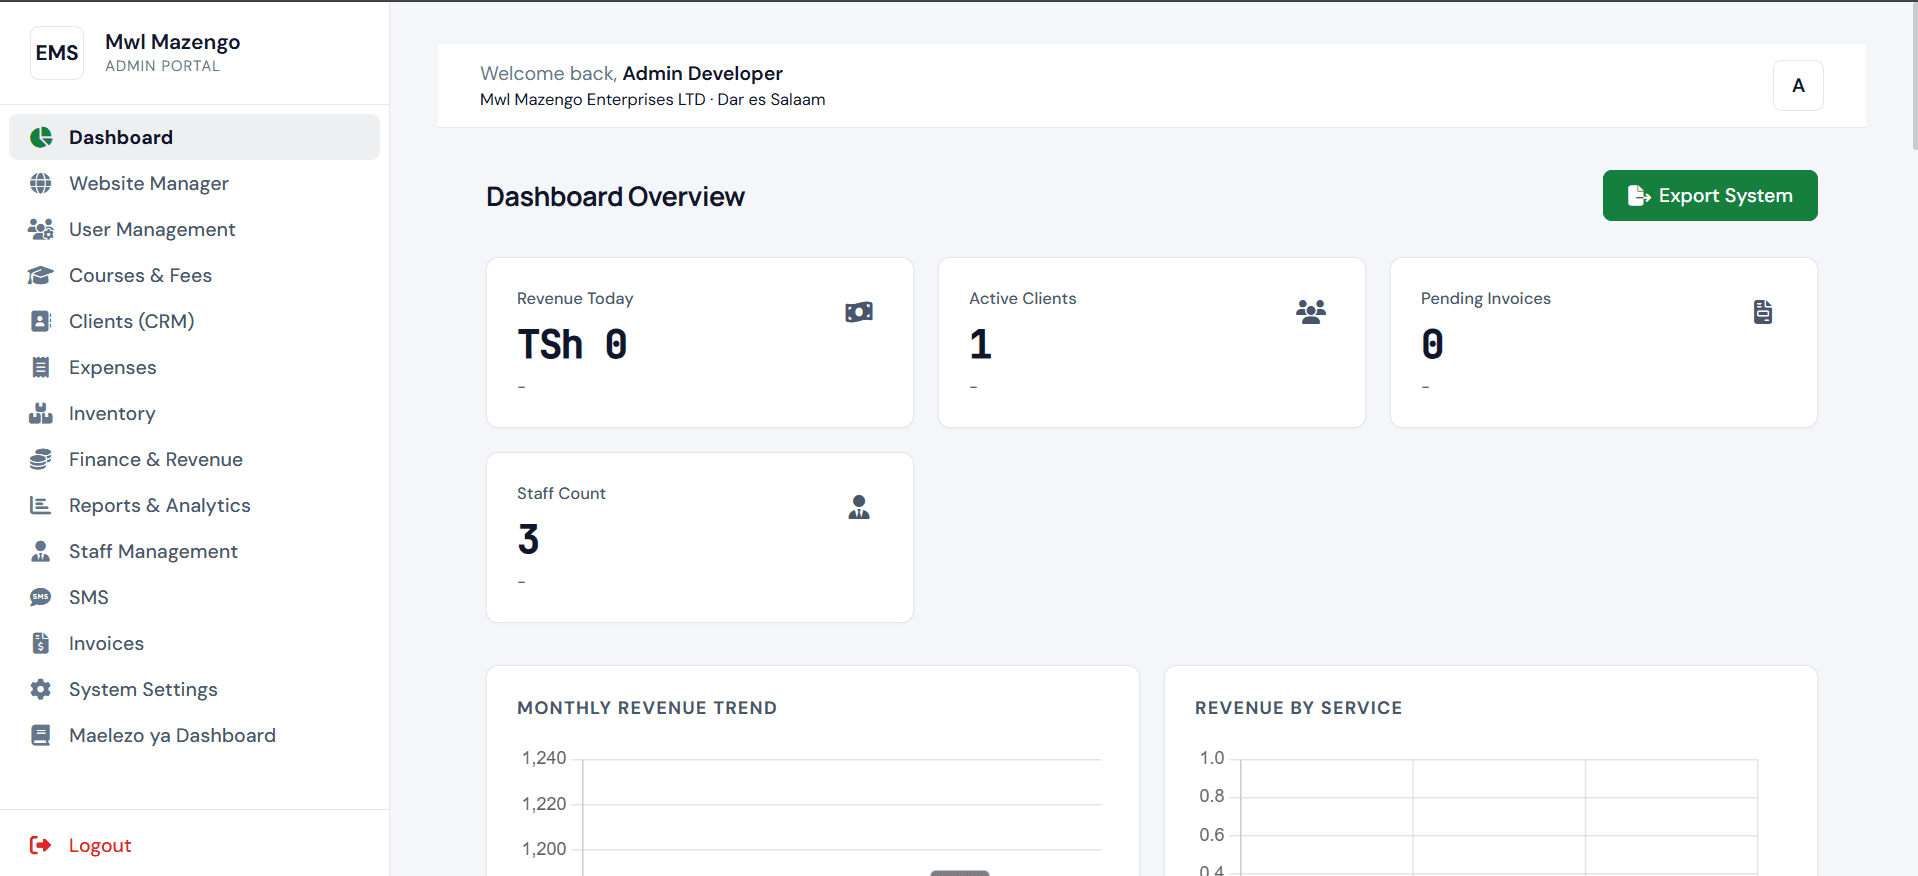1918x876 pixels.
Task: Go to Finance & Revenue
Action: point(194,459)
